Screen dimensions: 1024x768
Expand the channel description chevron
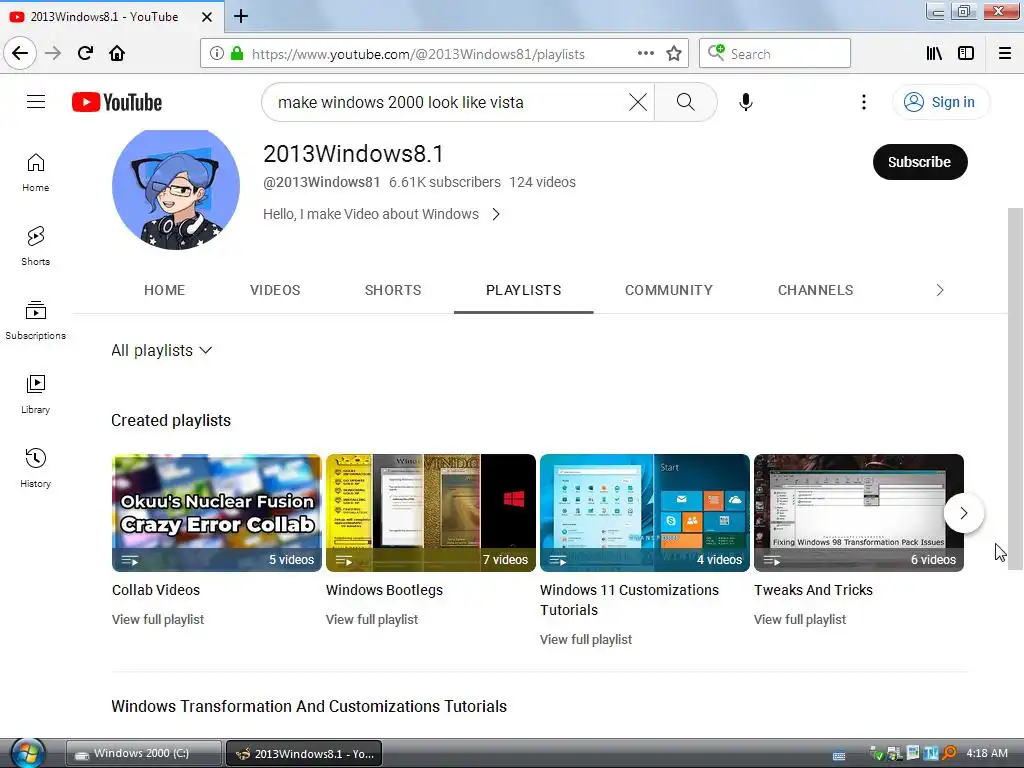click(496, 214)
